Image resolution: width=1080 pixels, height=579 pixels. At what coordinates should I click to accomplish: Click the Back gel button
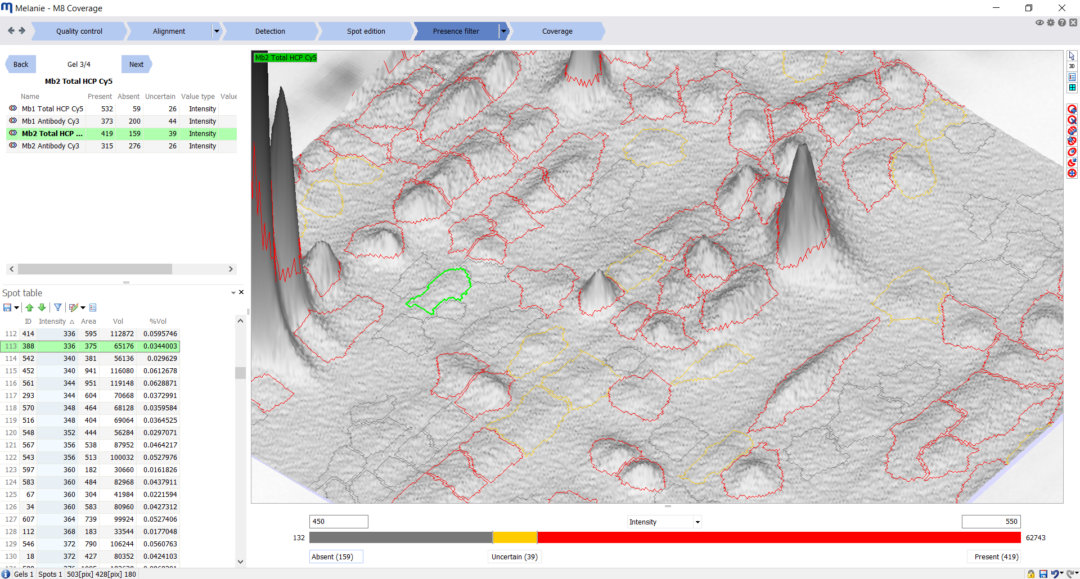pos(21,64)
